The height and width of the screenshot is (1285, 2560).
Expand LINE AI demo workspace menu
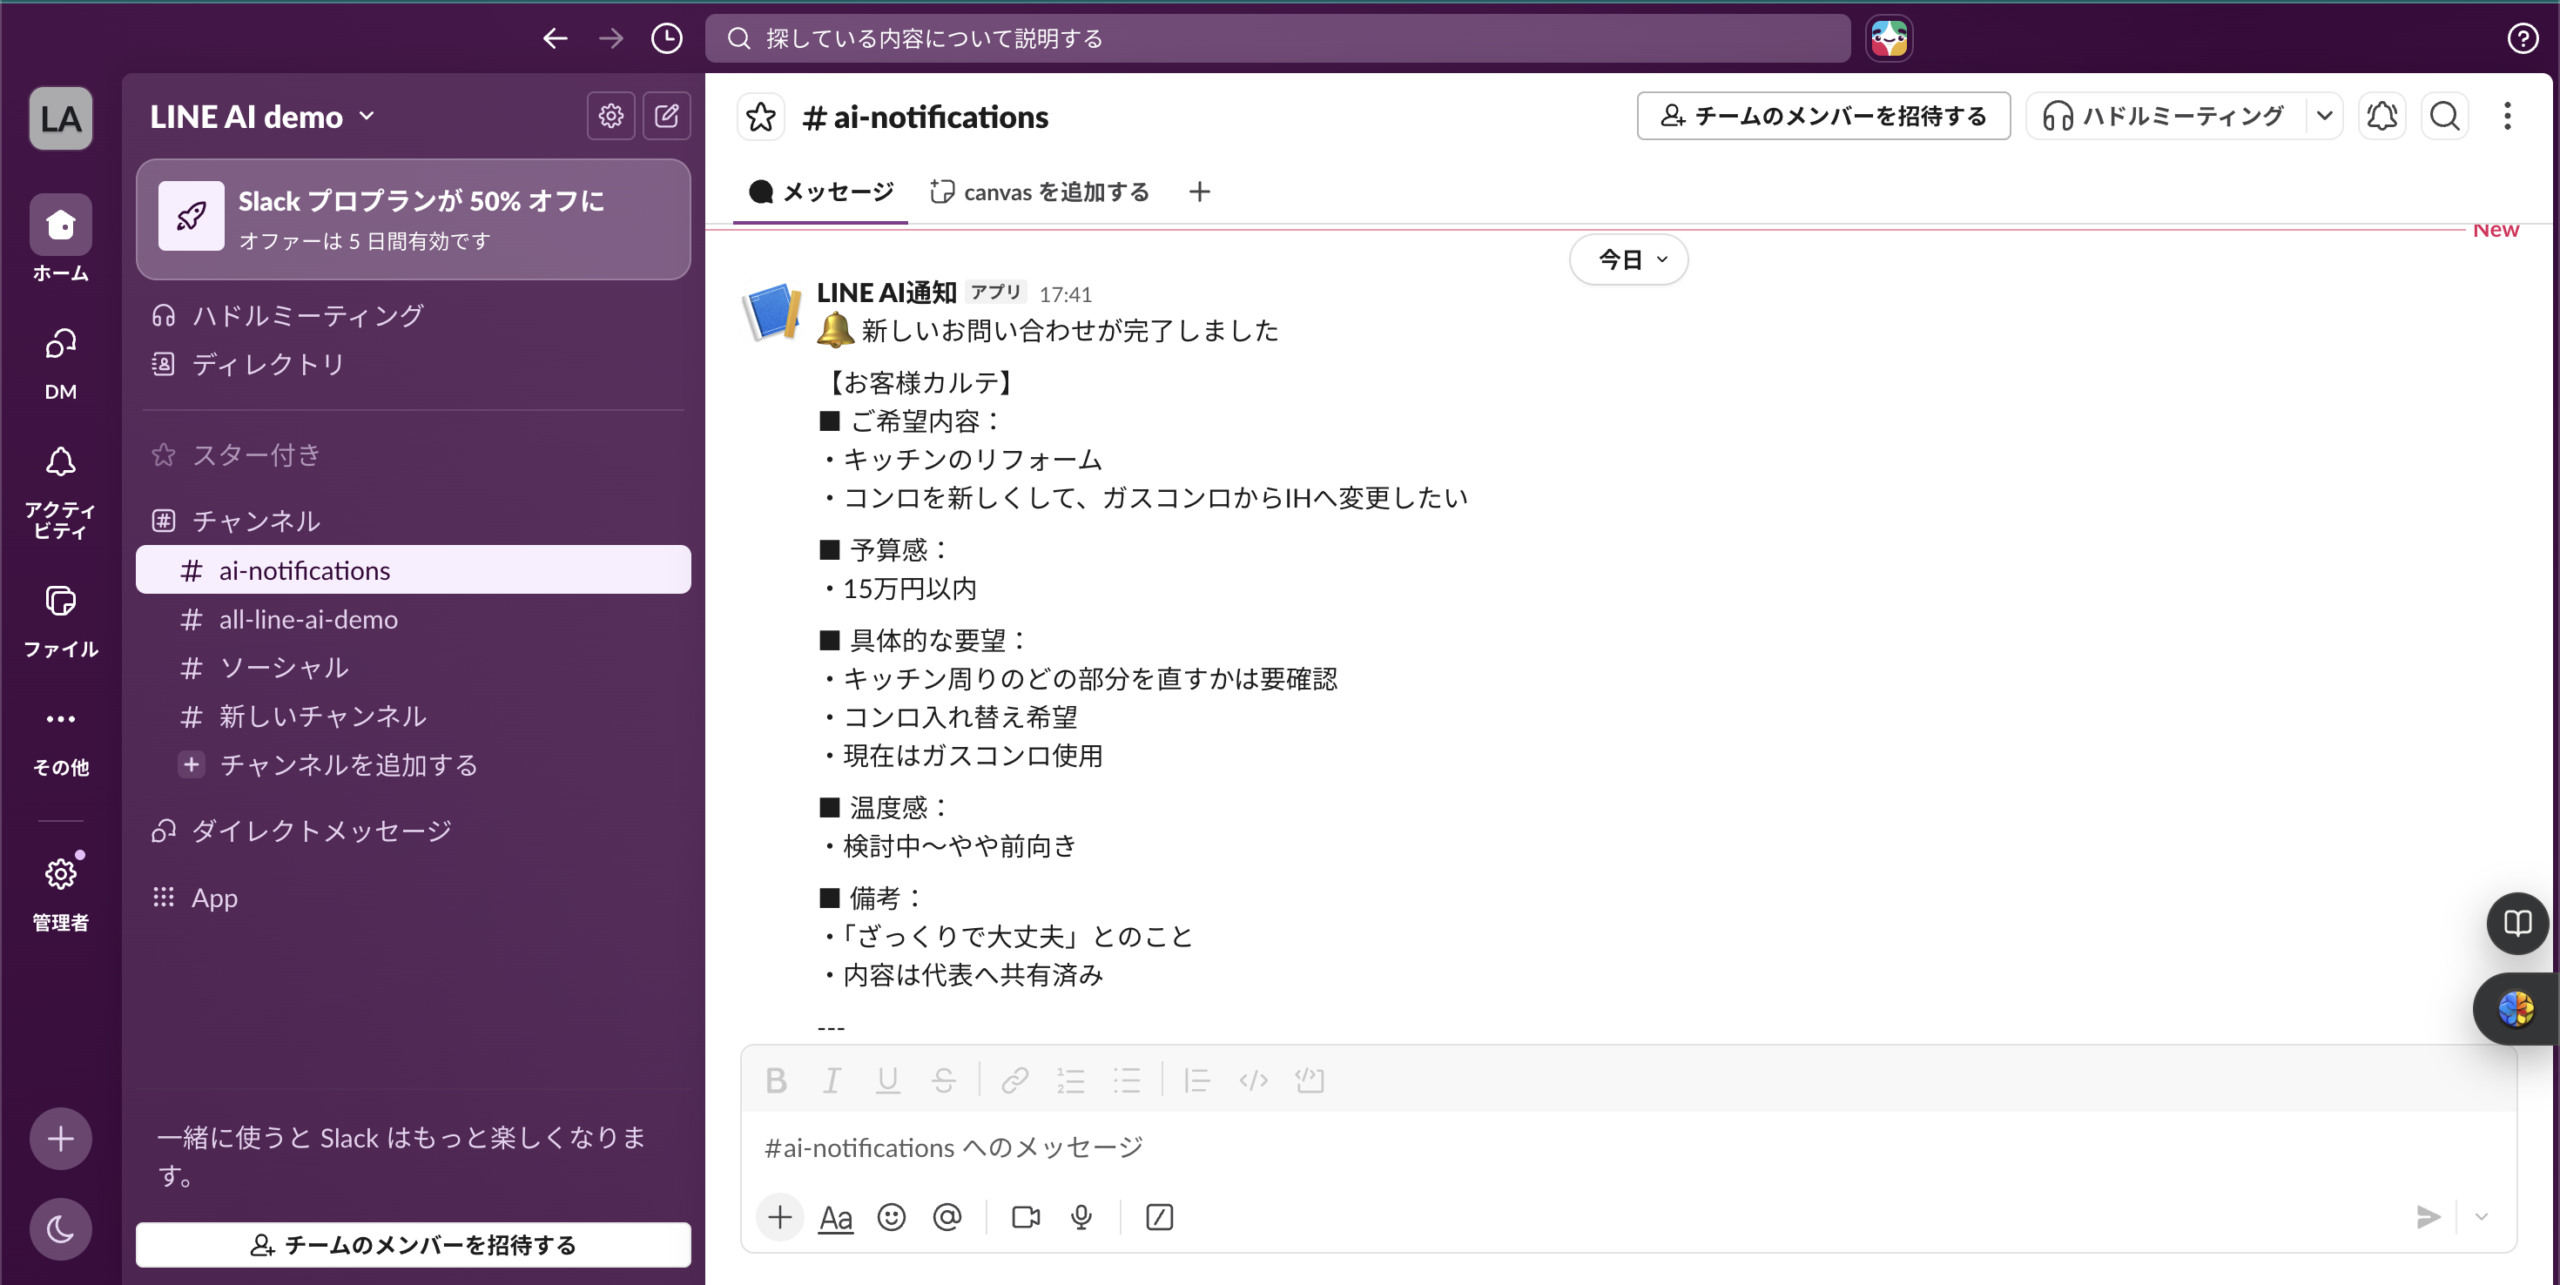click(x=263, y=117)
